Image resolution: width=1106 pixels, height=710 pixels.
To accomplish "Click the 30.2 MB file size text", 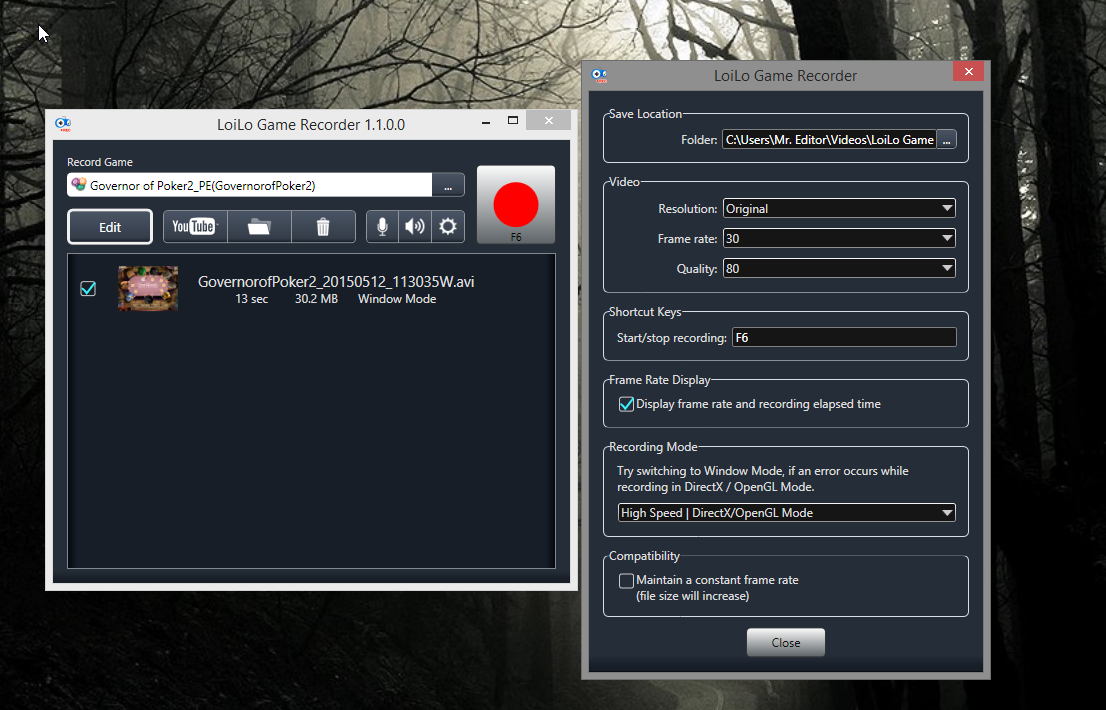I will pyautogui.click(x=316, y=299).
